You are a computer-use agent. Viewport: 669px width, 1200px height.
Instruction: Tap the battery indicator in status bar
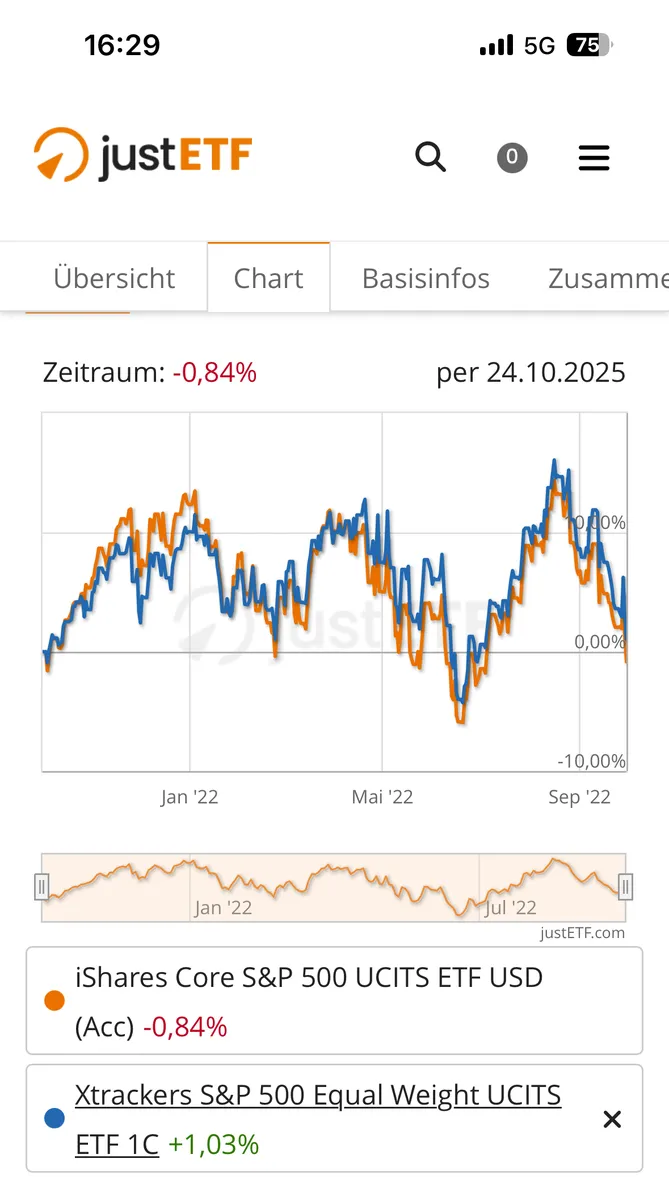coord(588,45)
